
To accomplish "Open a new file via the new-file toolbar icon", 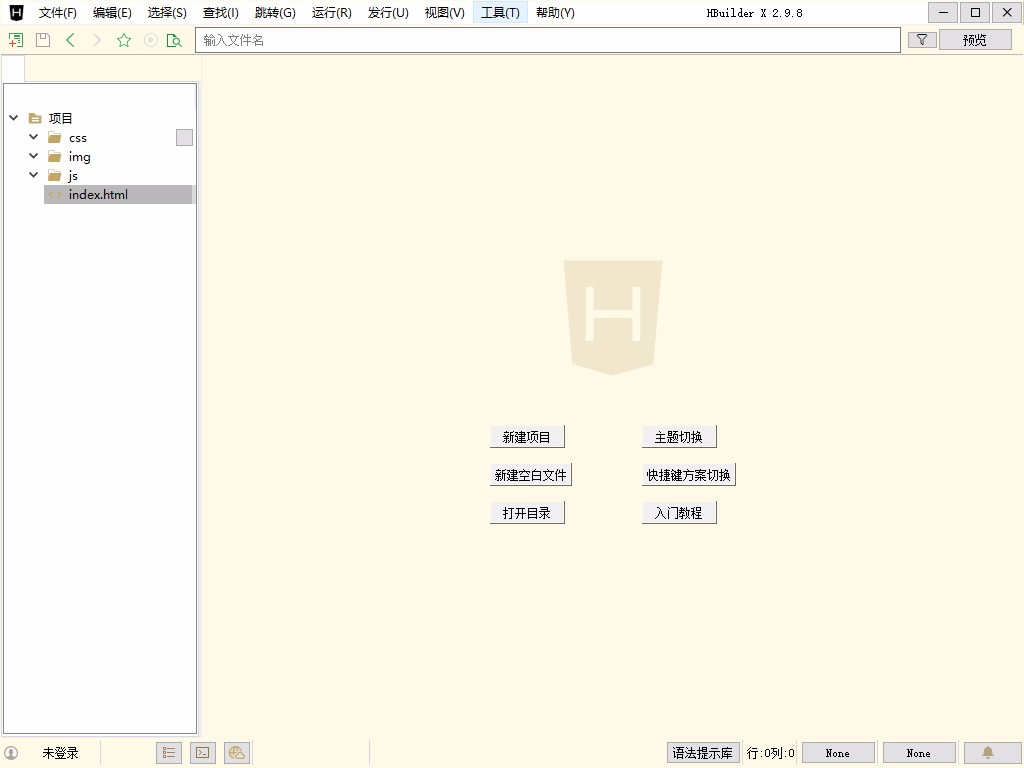I will (x=15, y=39).
